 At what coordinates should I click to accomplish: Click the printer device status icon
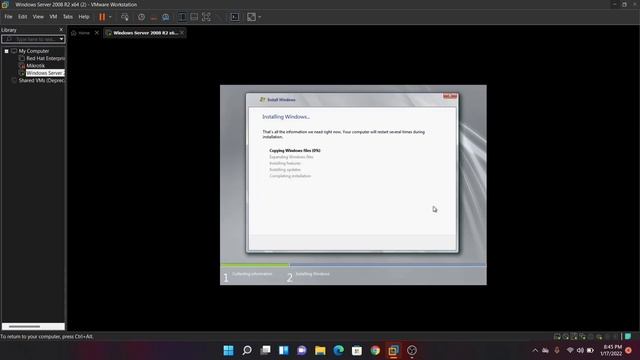pos(599,337)
